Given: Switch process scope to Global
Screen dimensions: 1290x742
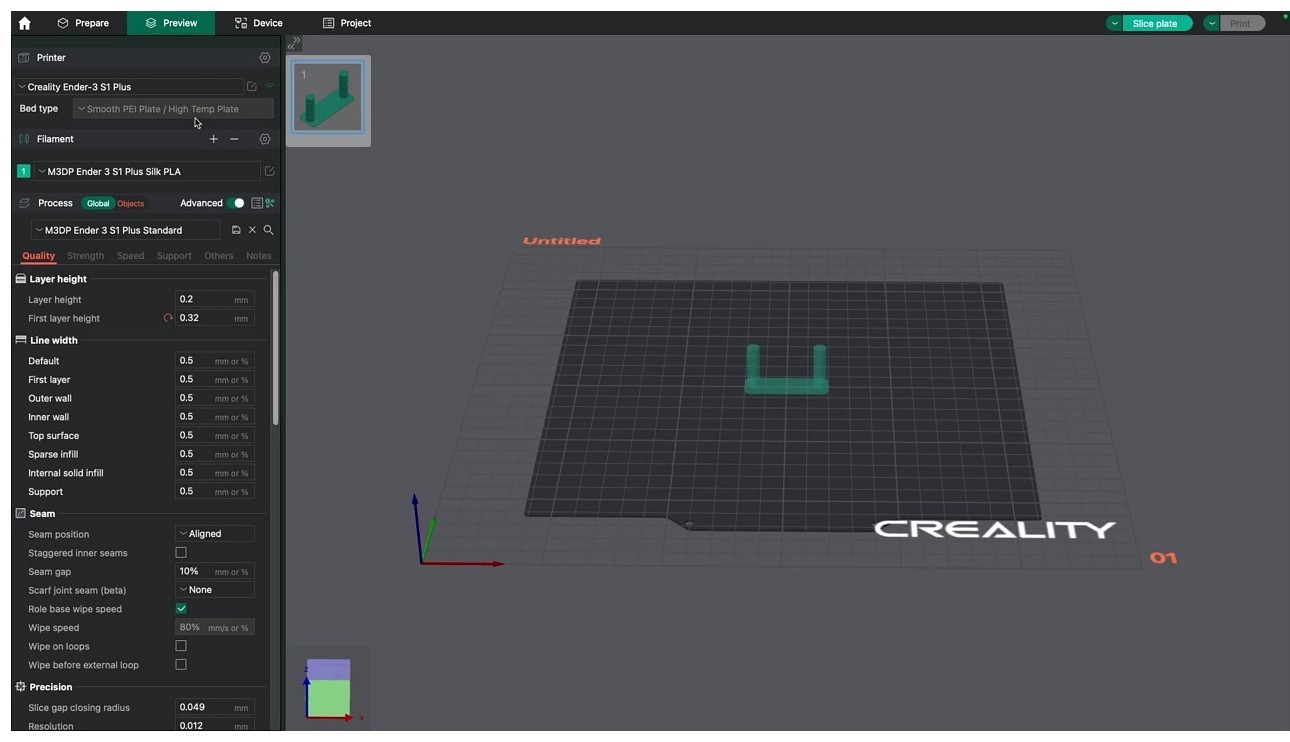Looking at the screenshot, I should pyautogui.click(x=98, y=203).
